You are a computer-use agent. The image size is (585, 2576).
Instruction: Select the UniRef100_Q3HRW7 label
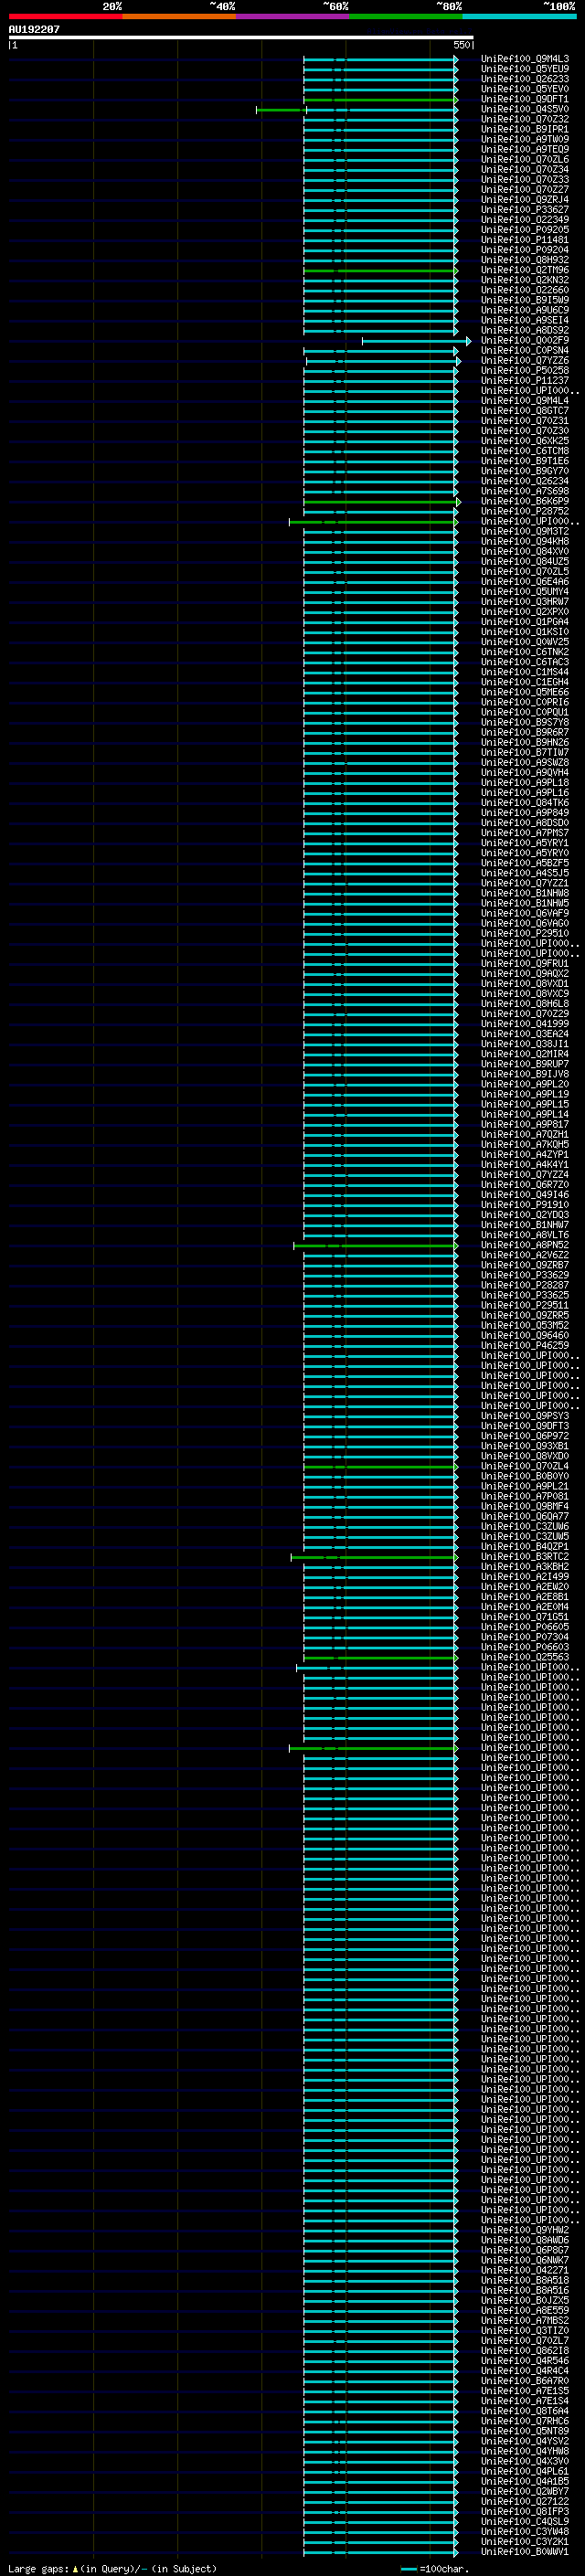coord(525,602)
